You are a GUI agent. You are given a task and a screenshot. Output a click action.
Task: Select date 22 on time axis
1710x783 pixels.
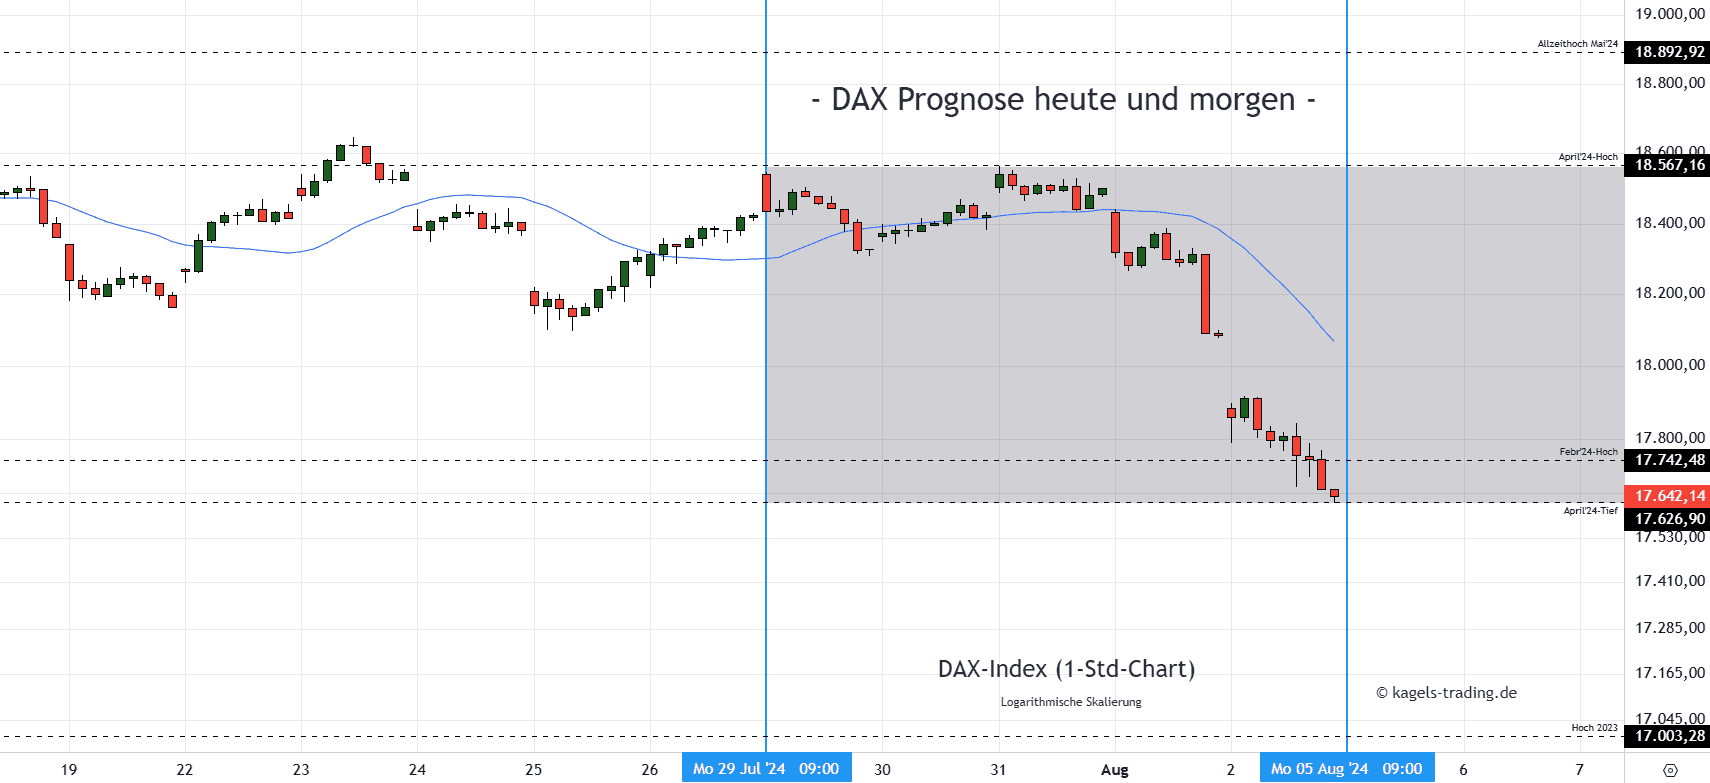tap(184, 769)
